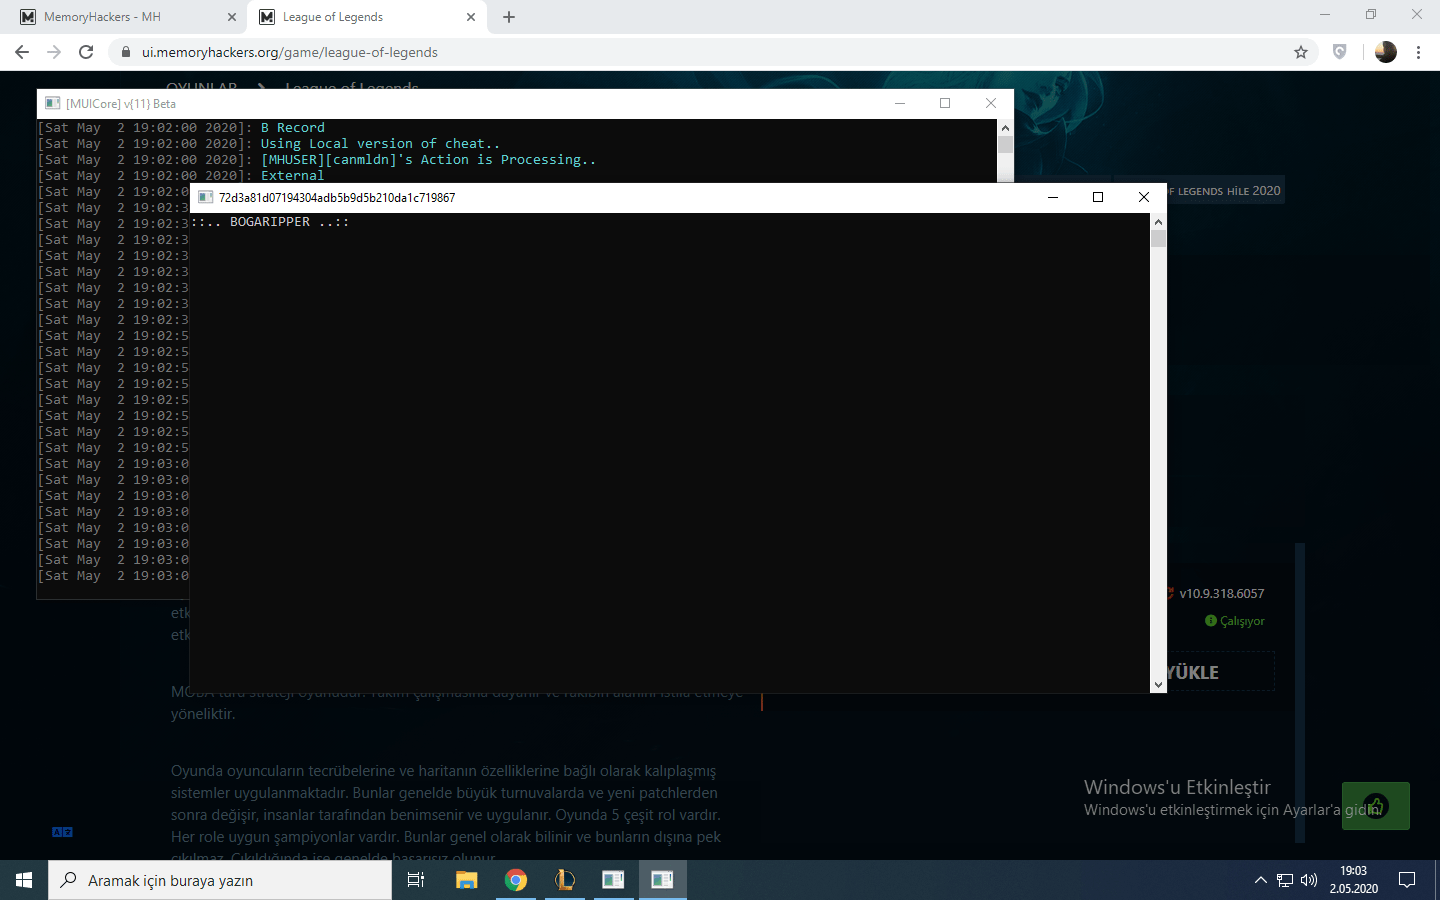Open the shield extension icon
Screen dimensions: 1440x900
click(1340, 52)
